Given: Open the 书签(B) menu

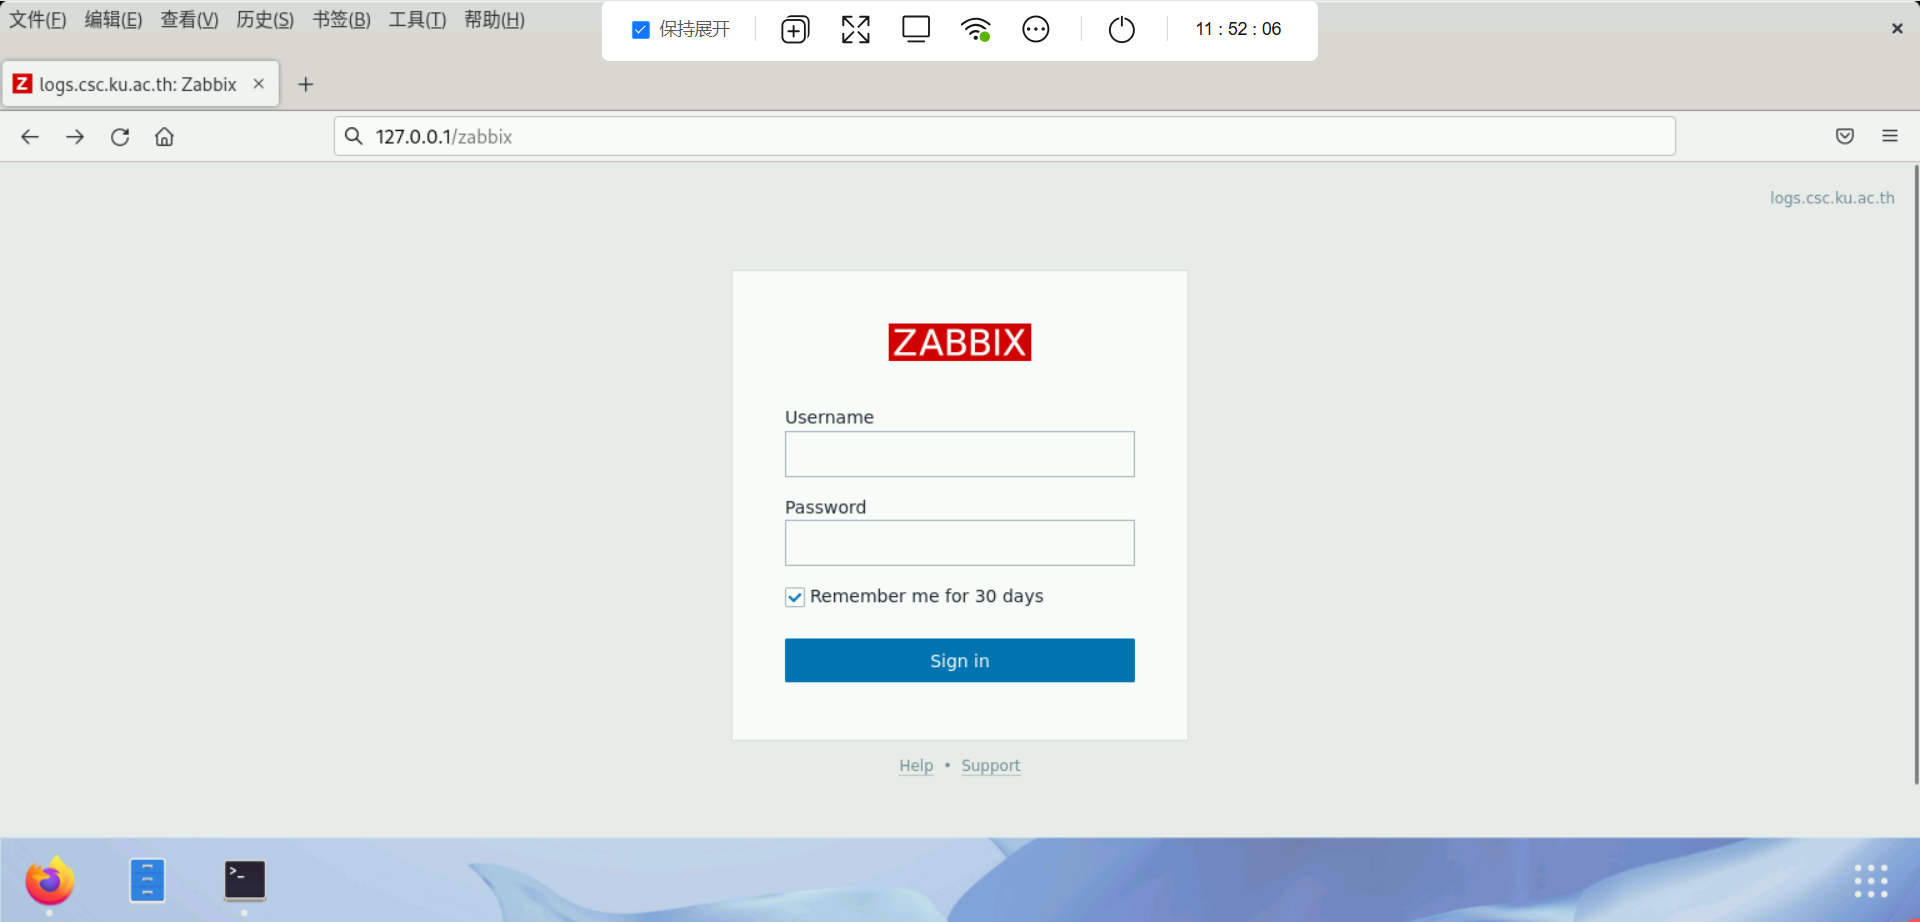Looking at the screenshot, I should pos(341,20).
